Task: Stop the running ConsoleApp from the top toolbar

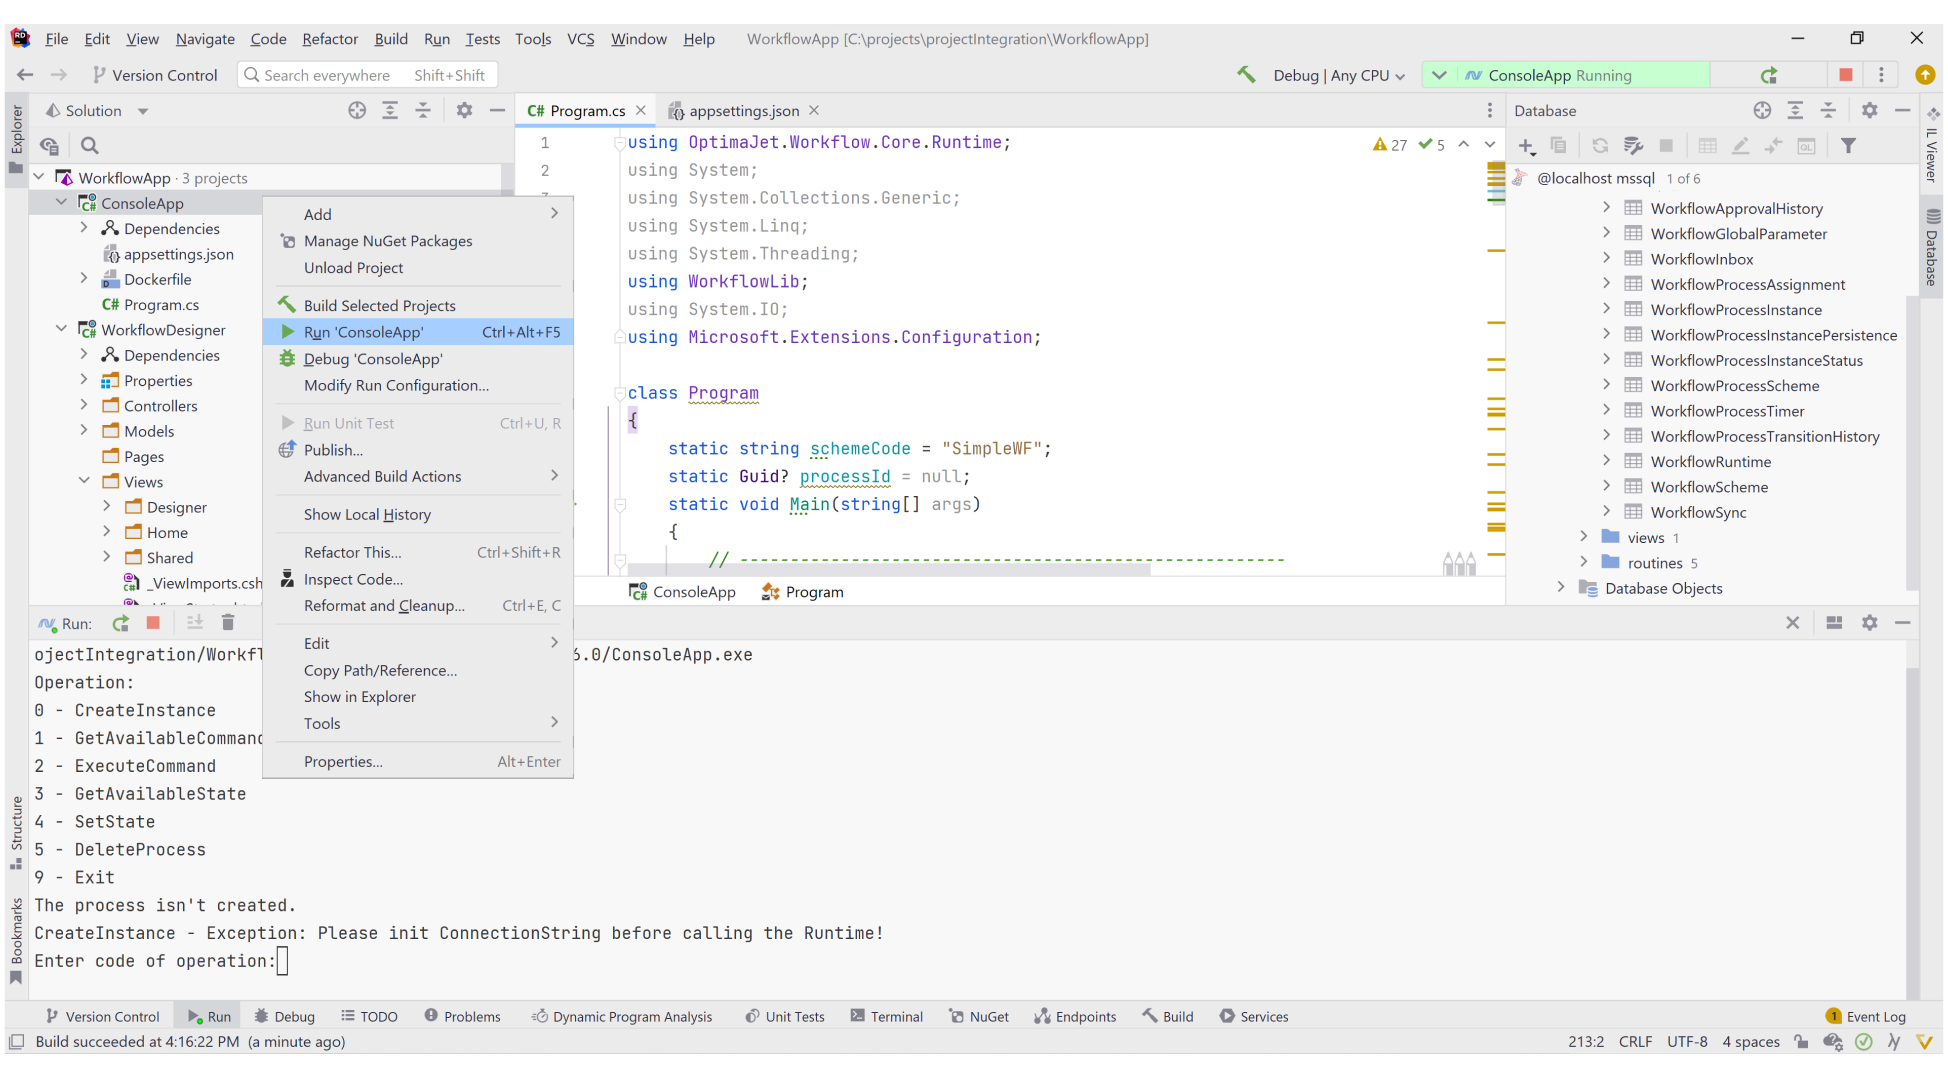Action: click(x=1846, y=75)
